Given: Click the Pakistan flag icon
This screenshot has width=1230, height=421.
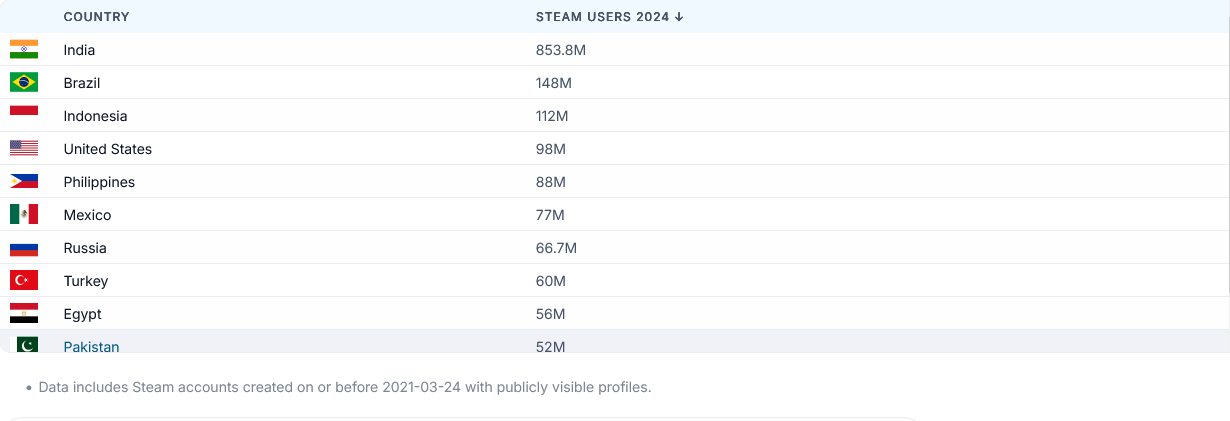Looking at the screenshot, I should pyautogui.click(x=24, y=345).
